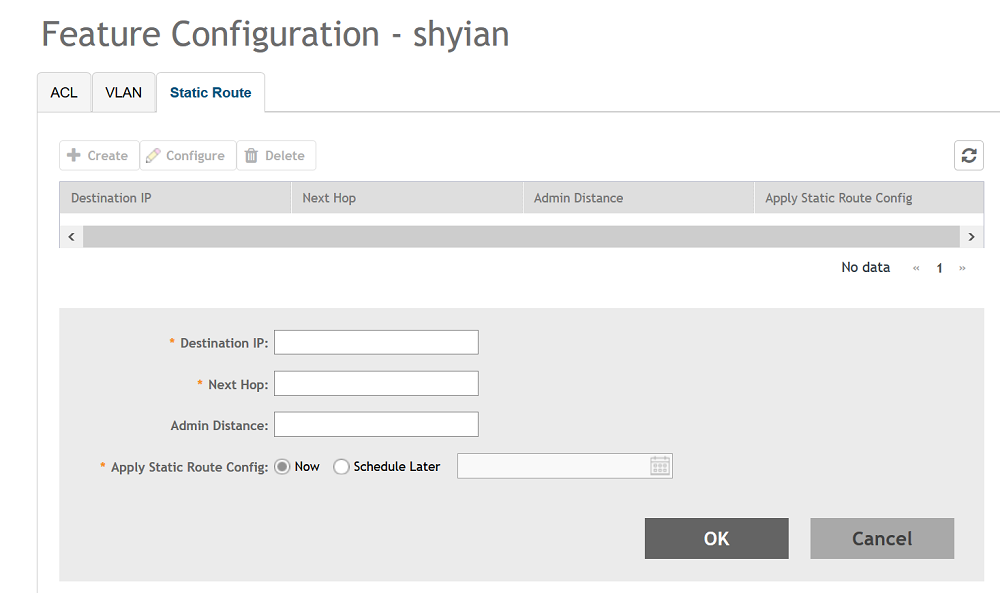Click the Create plus button
1000x593 pixels.
coord(98,156)
